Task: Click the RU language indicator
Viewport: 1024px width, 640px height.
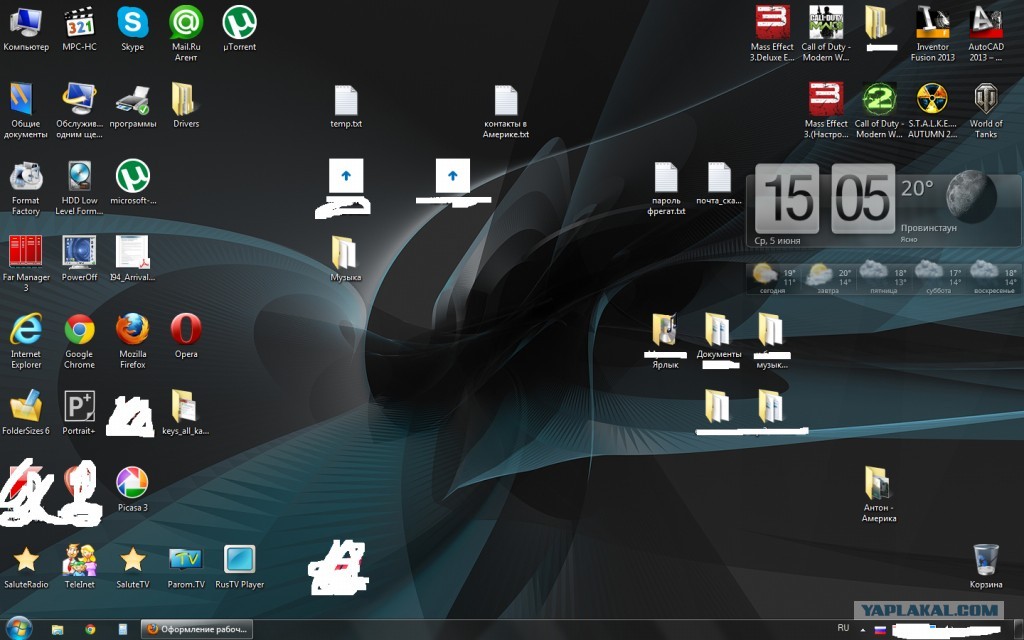Action: coord(843,629)
